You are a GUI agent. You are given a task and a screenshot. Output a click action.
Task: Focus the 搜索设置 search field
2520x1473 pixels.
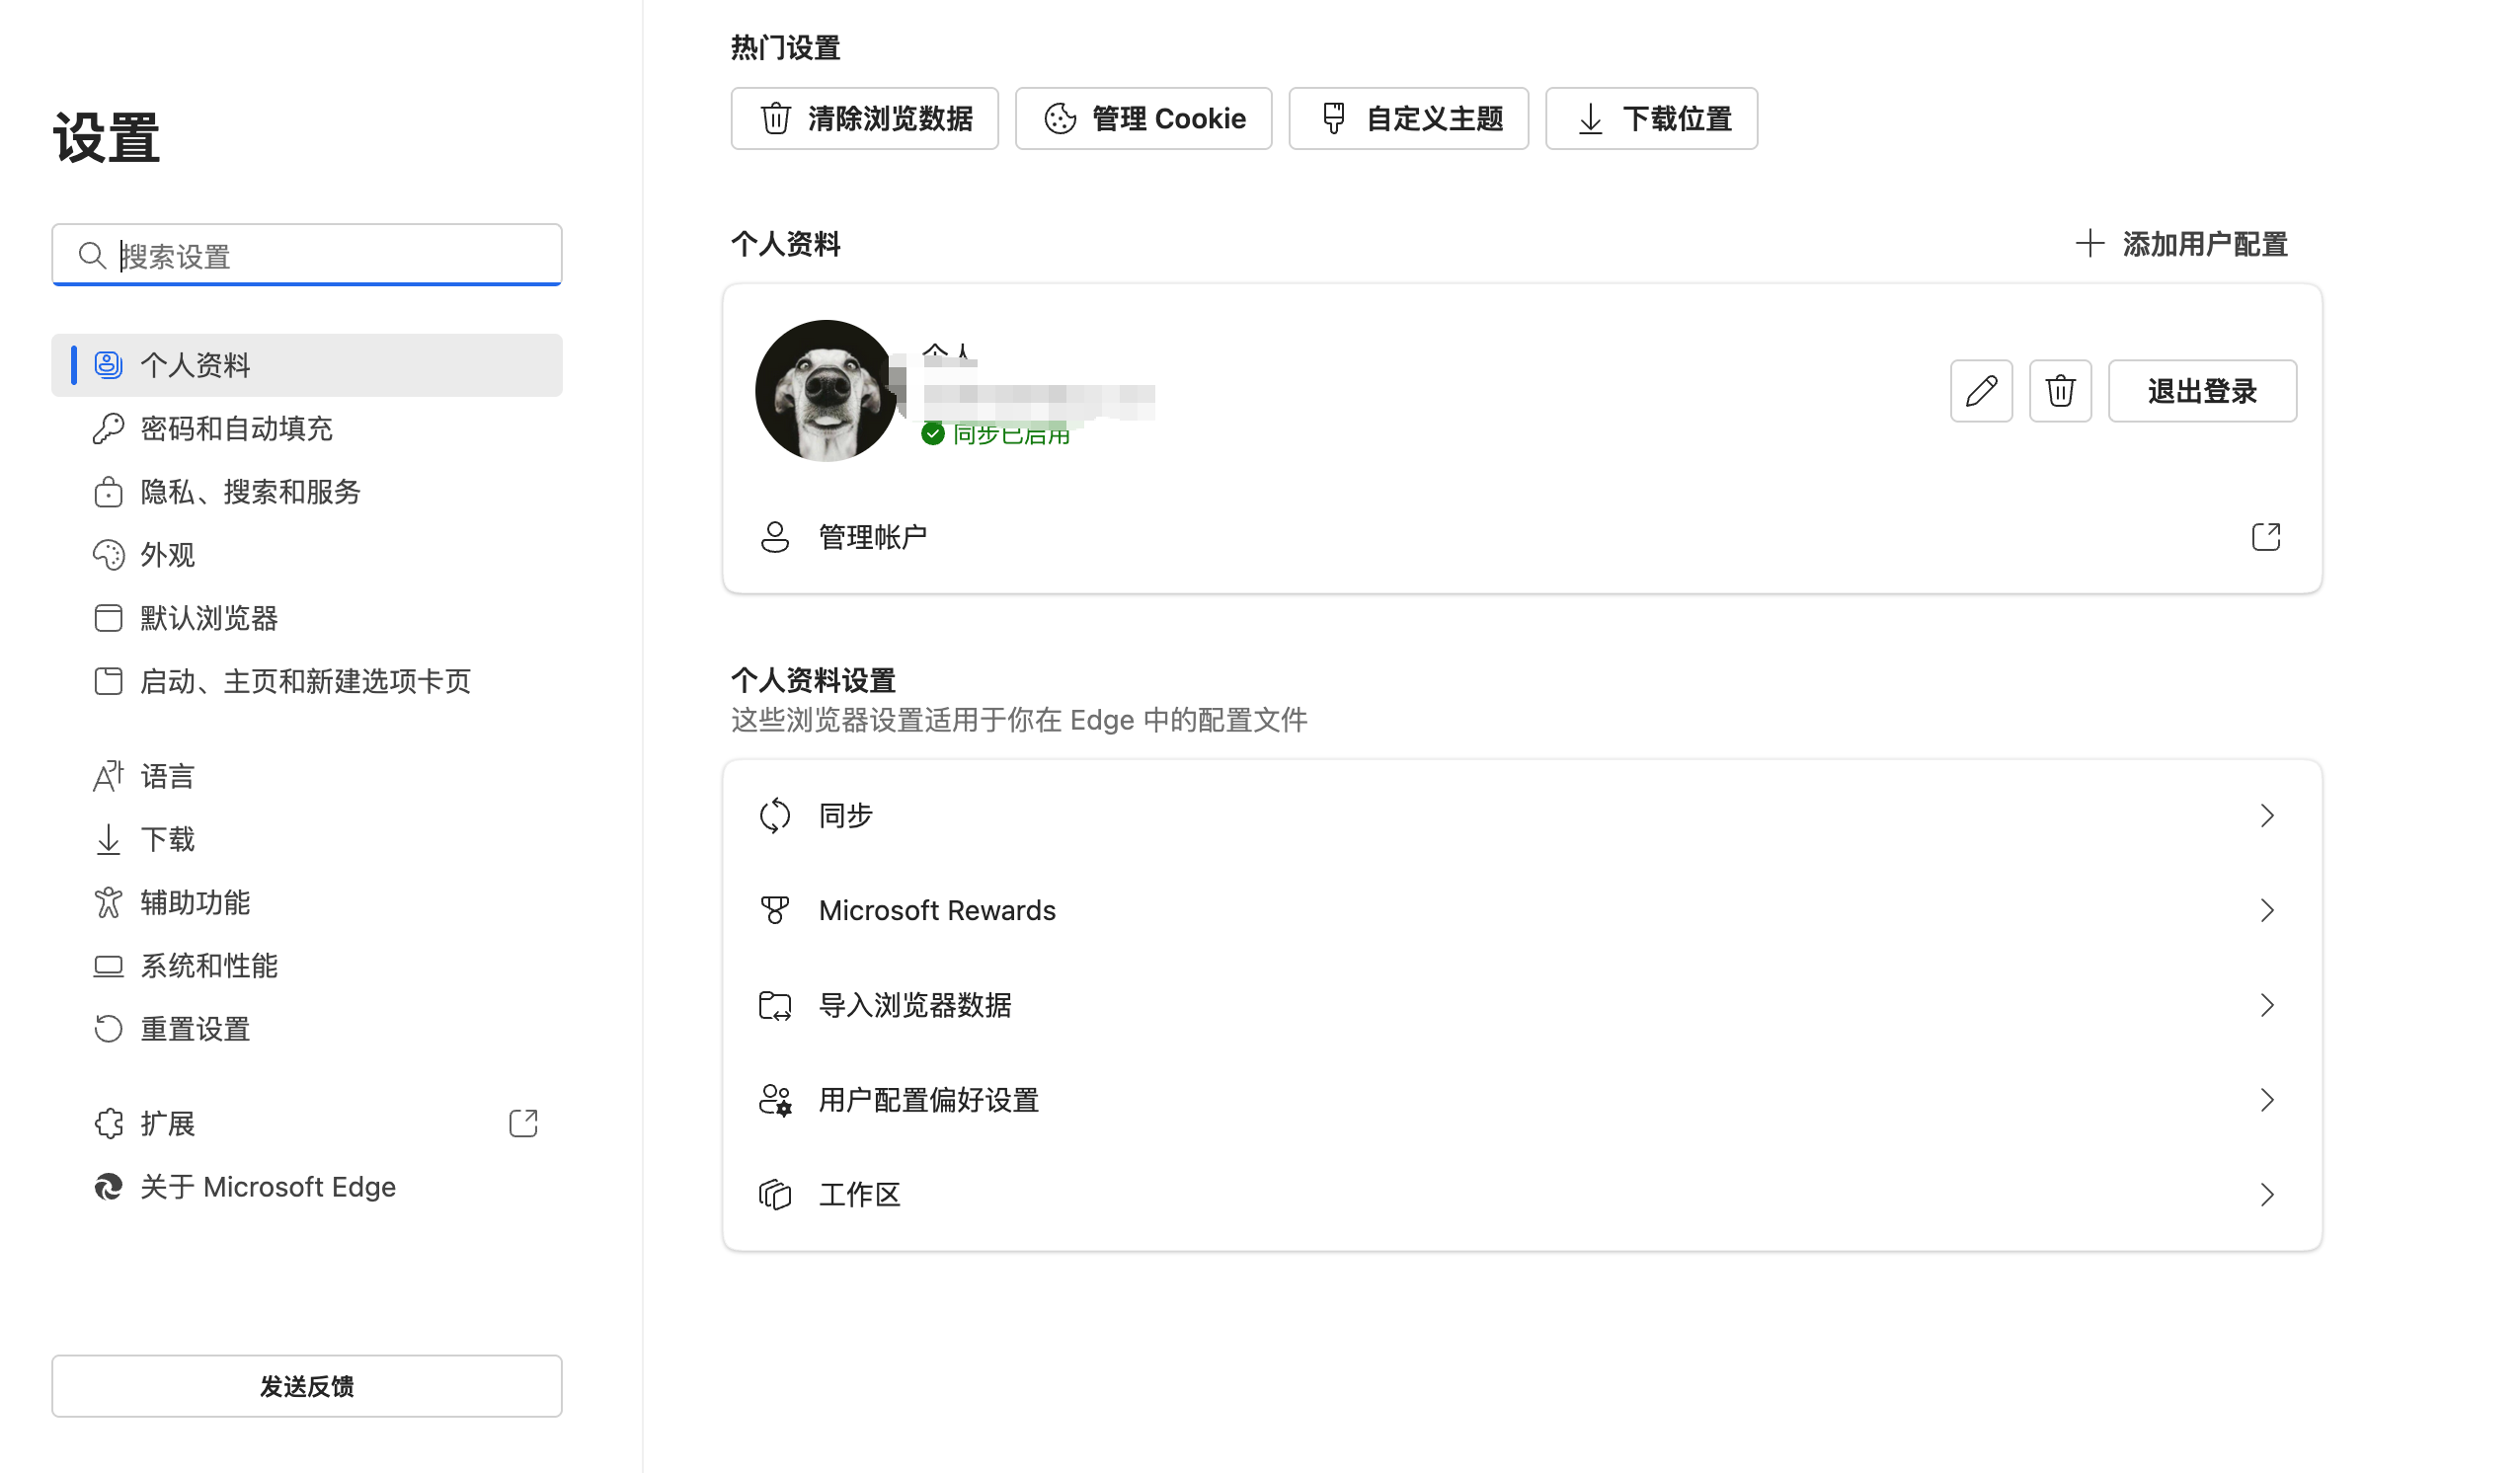(307, 255)
